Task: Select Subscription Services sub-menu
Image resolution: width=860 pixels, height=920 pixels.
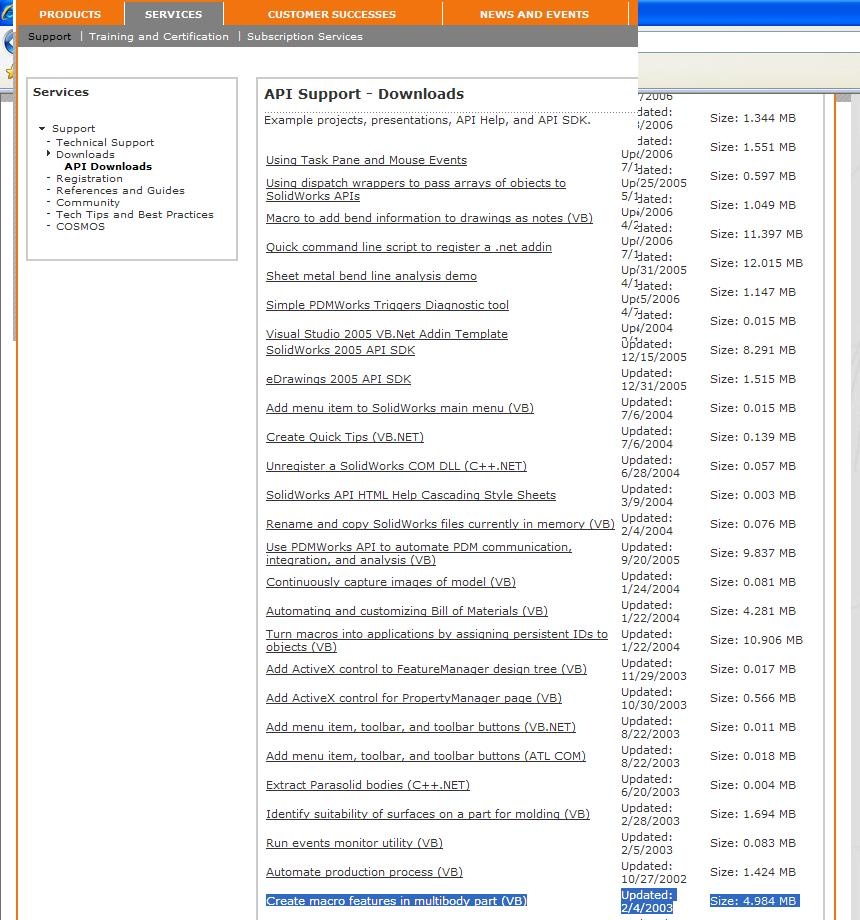Action: point(304,36)
